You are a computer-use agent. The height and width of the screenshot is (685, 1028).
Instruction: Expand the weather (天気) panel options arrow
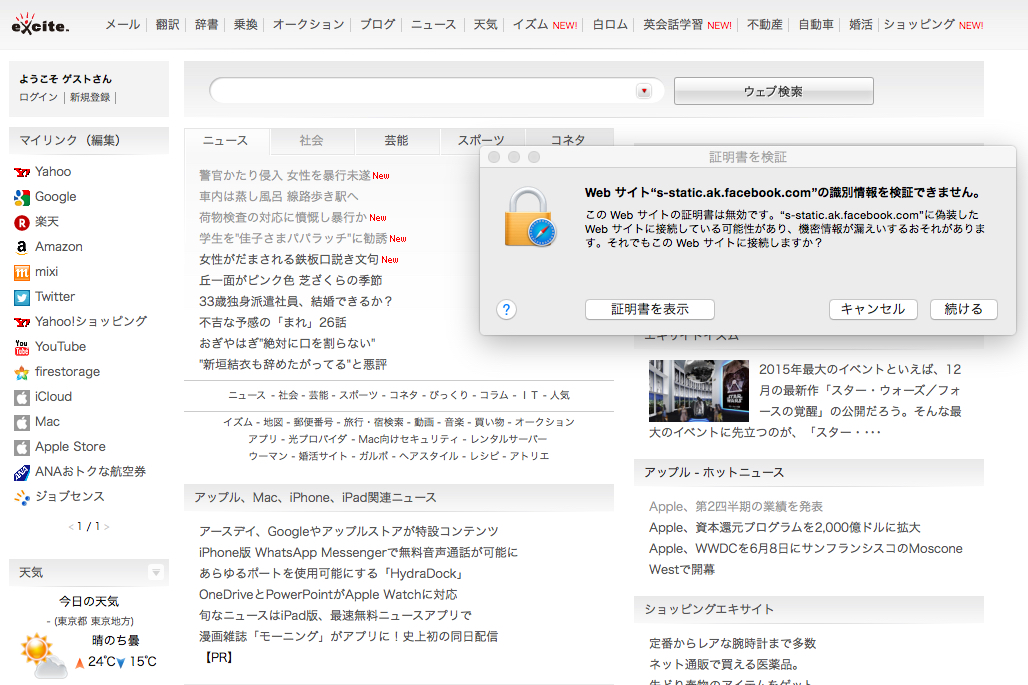(155, 572)
